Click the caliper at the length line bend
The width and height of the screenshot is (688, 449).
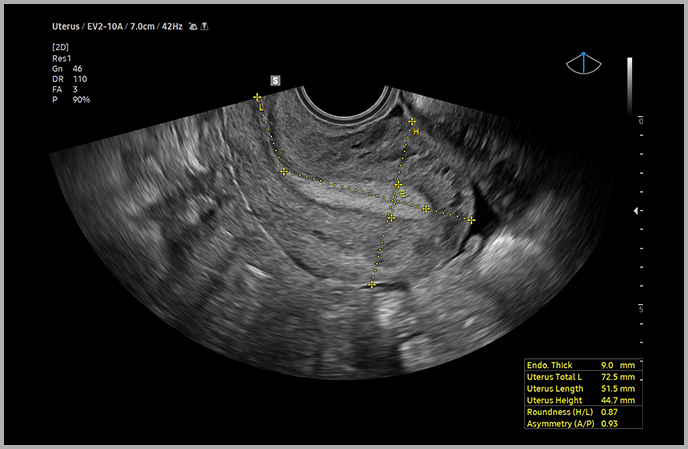(x=284, y=172)
